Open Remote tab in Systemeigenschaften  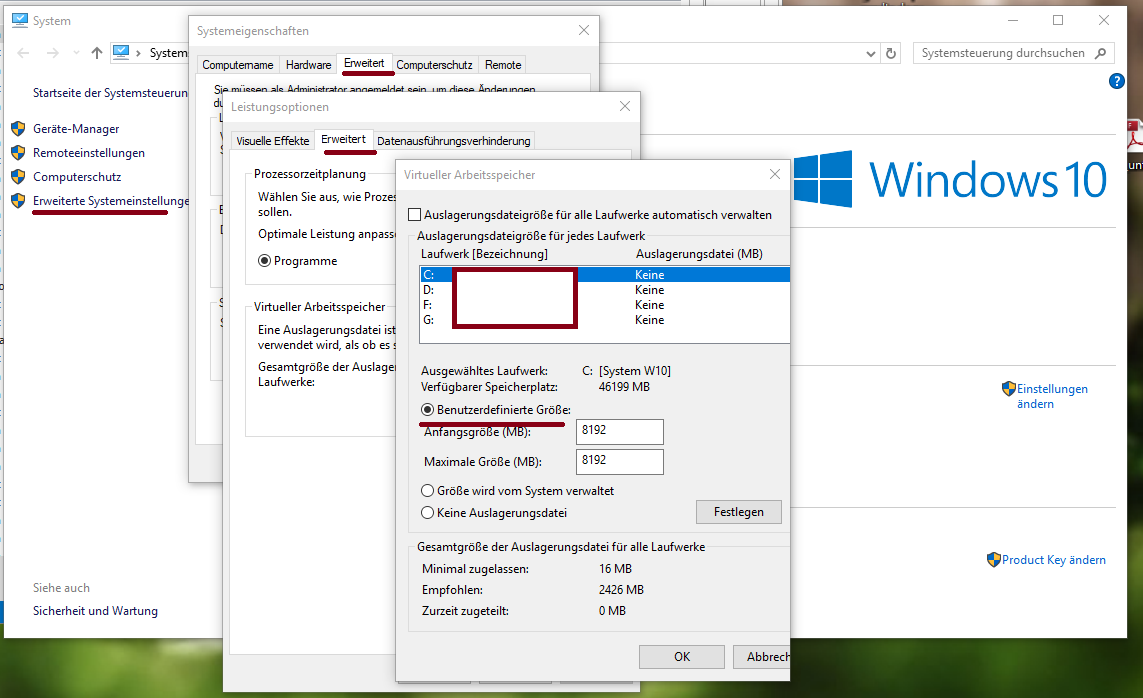click(503, 65)
